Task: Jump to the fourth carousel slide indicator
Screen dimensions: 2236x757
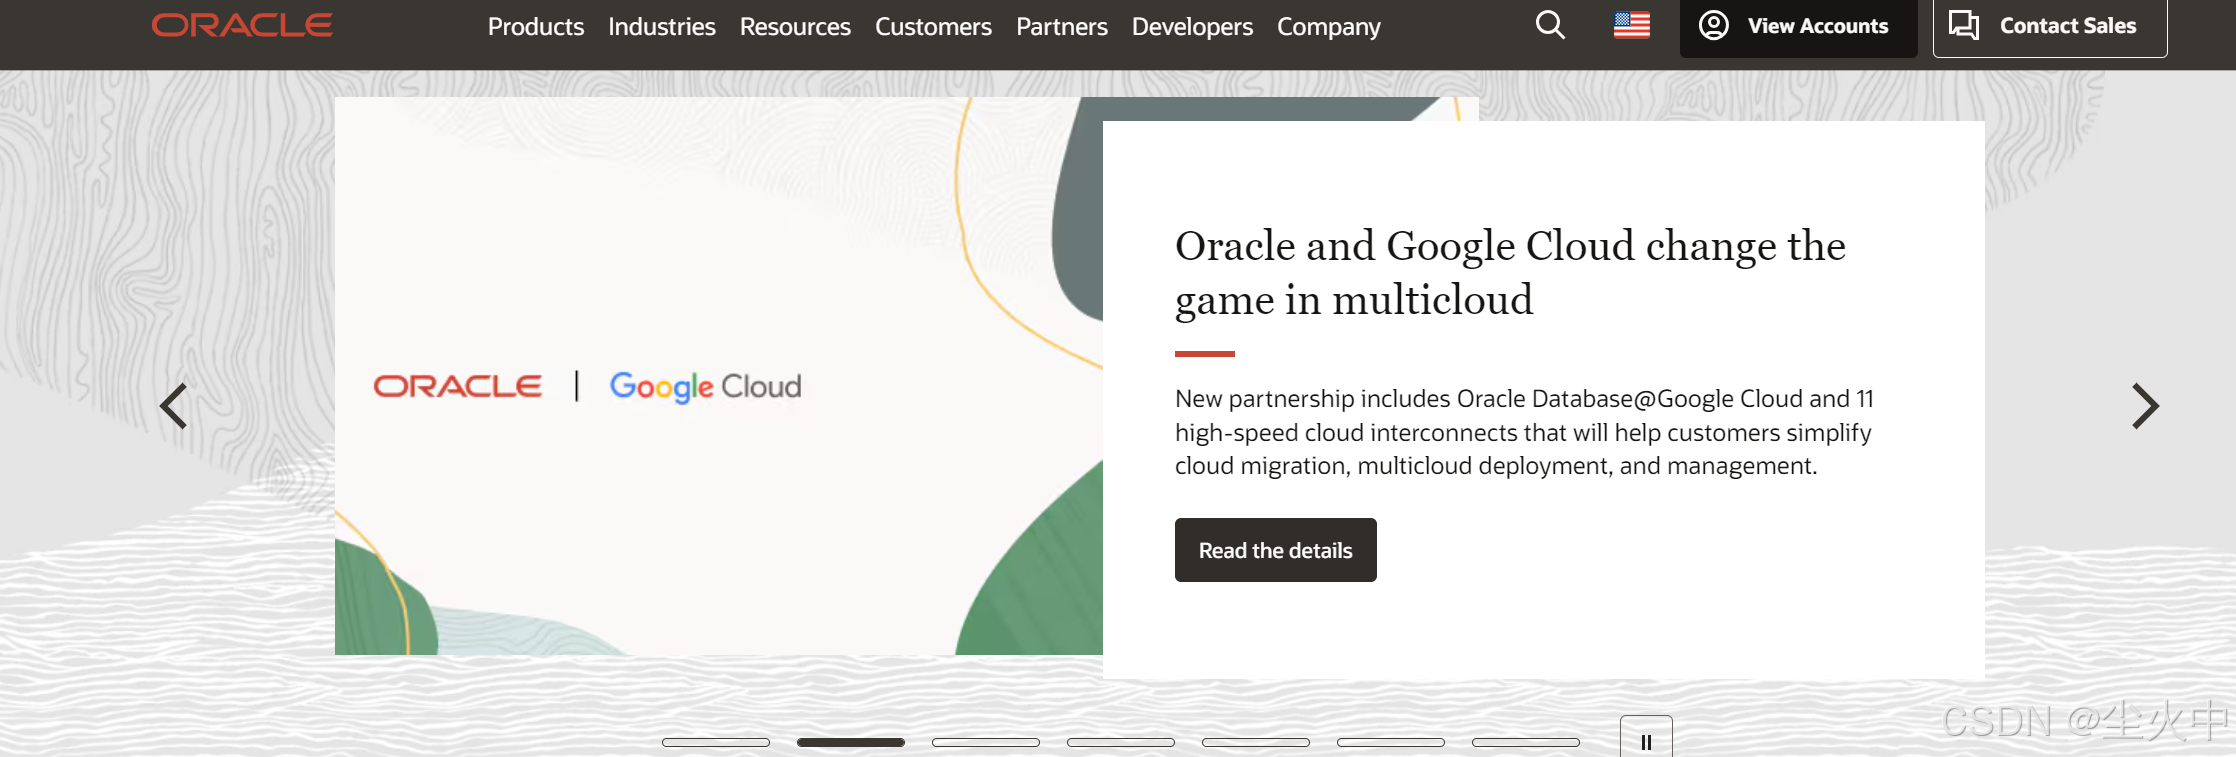Action: [x=1121, y=742]
